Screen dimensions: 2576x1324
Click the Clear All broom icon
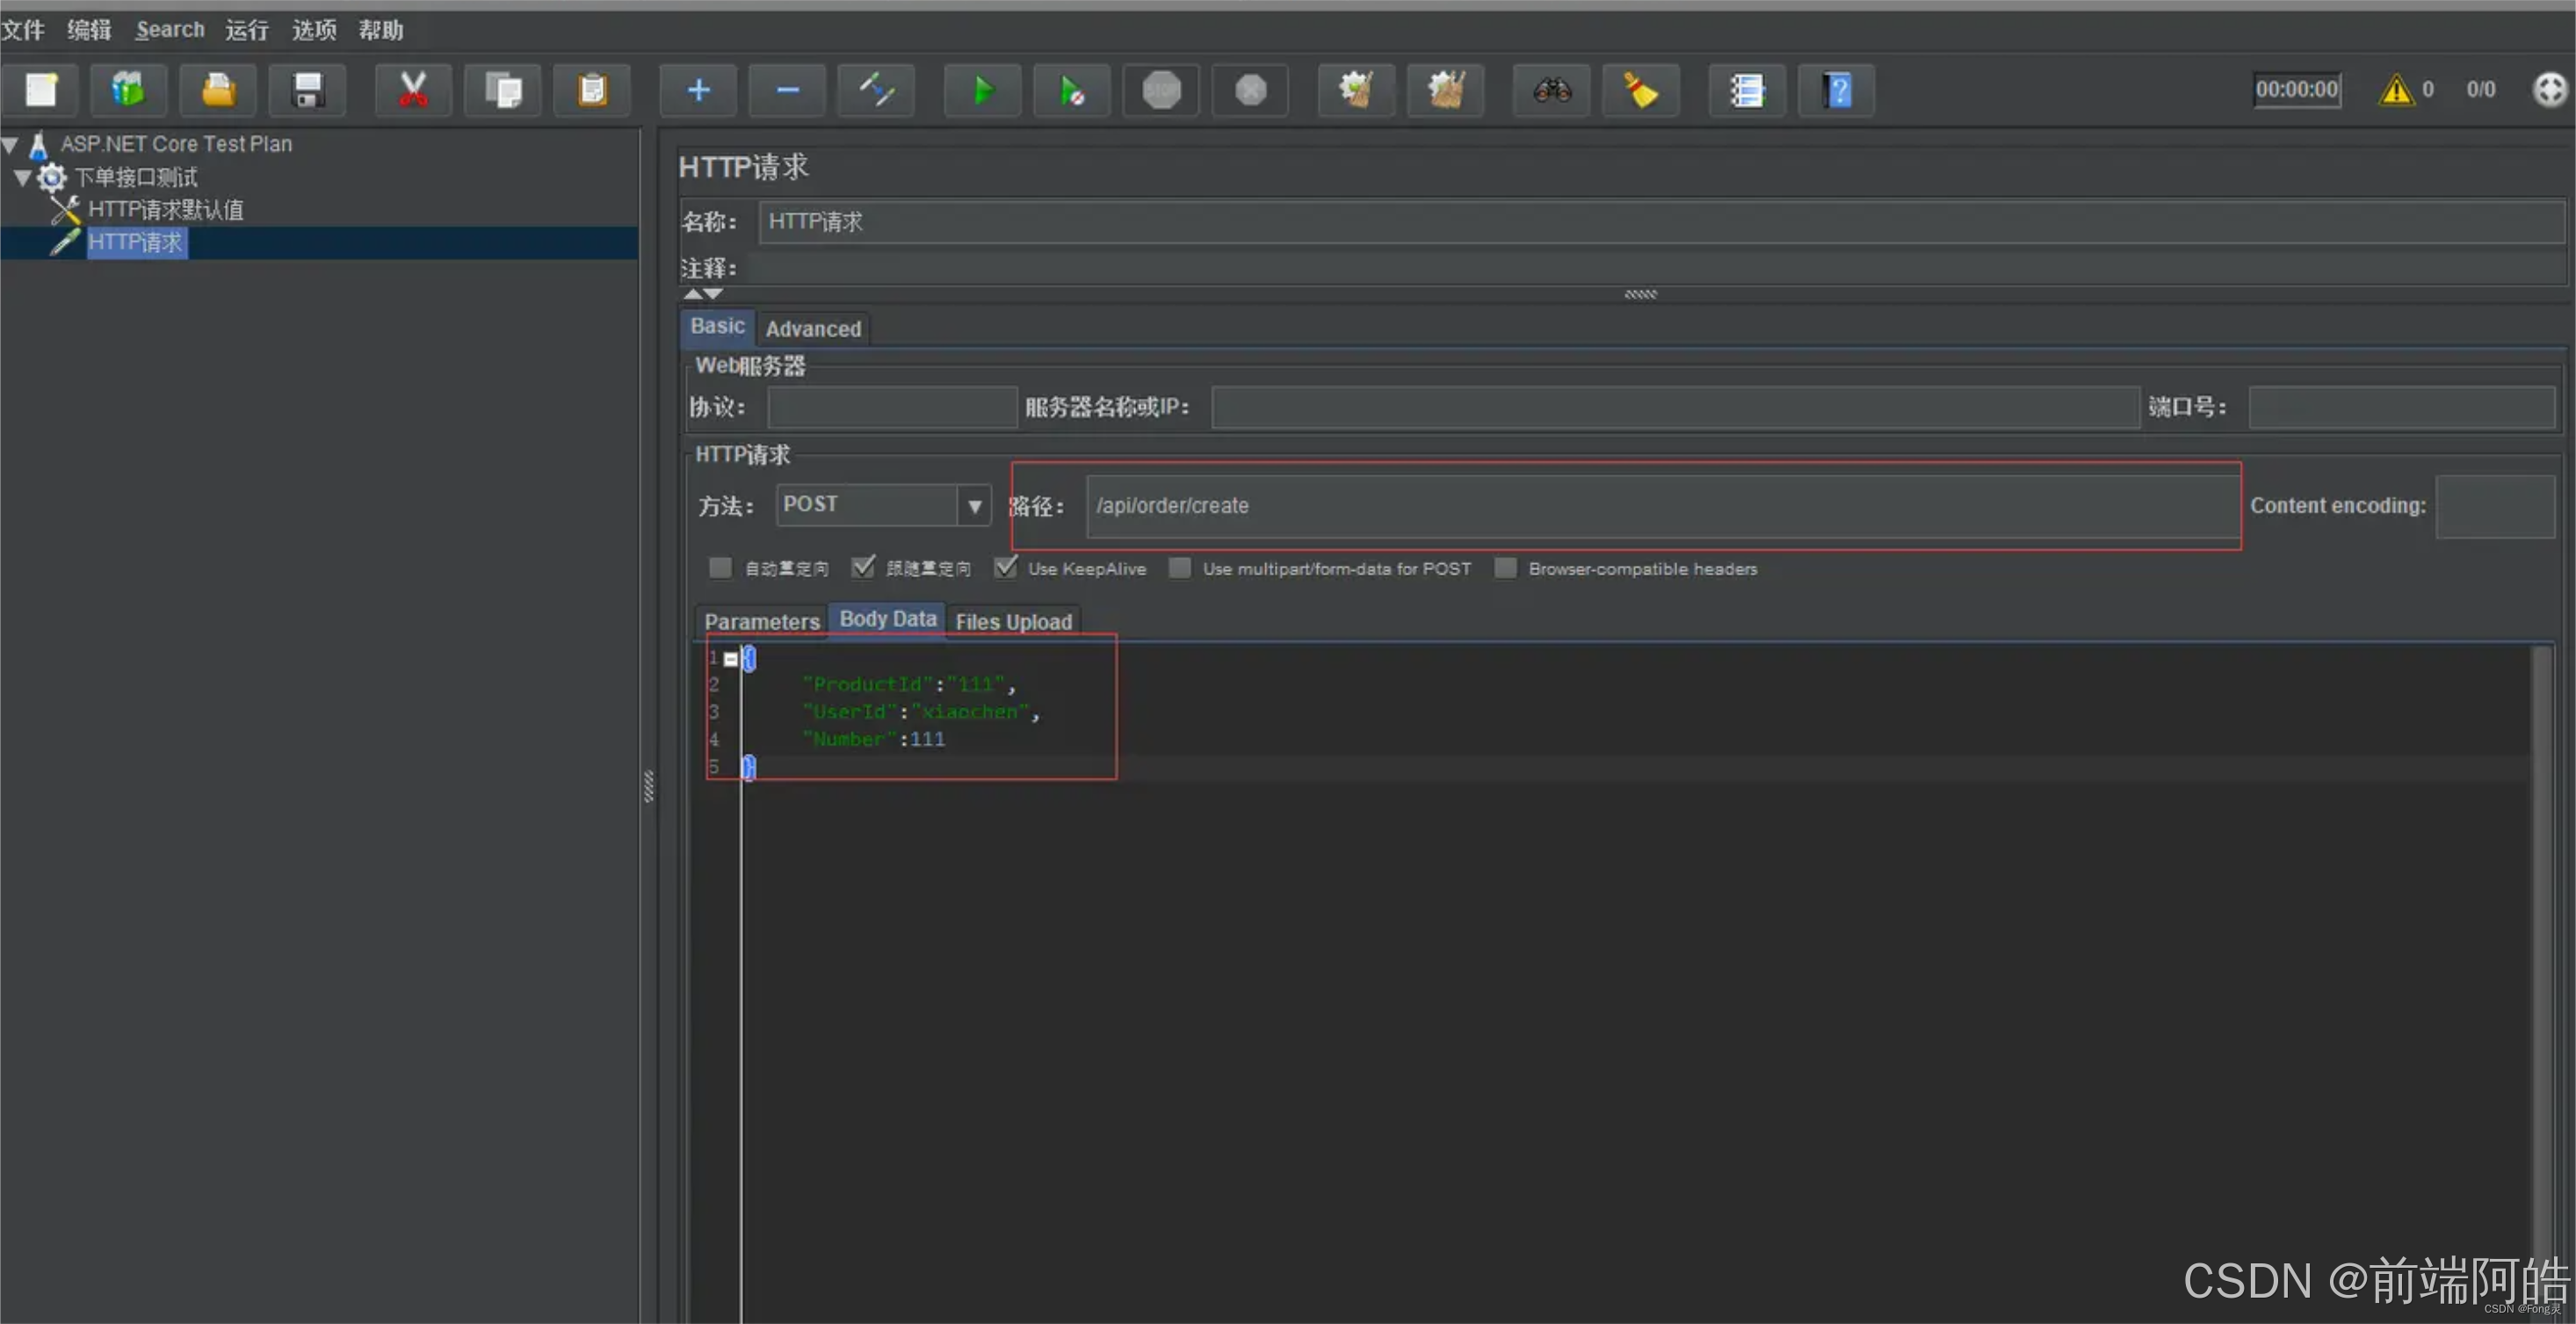[x=1445, y=91]
